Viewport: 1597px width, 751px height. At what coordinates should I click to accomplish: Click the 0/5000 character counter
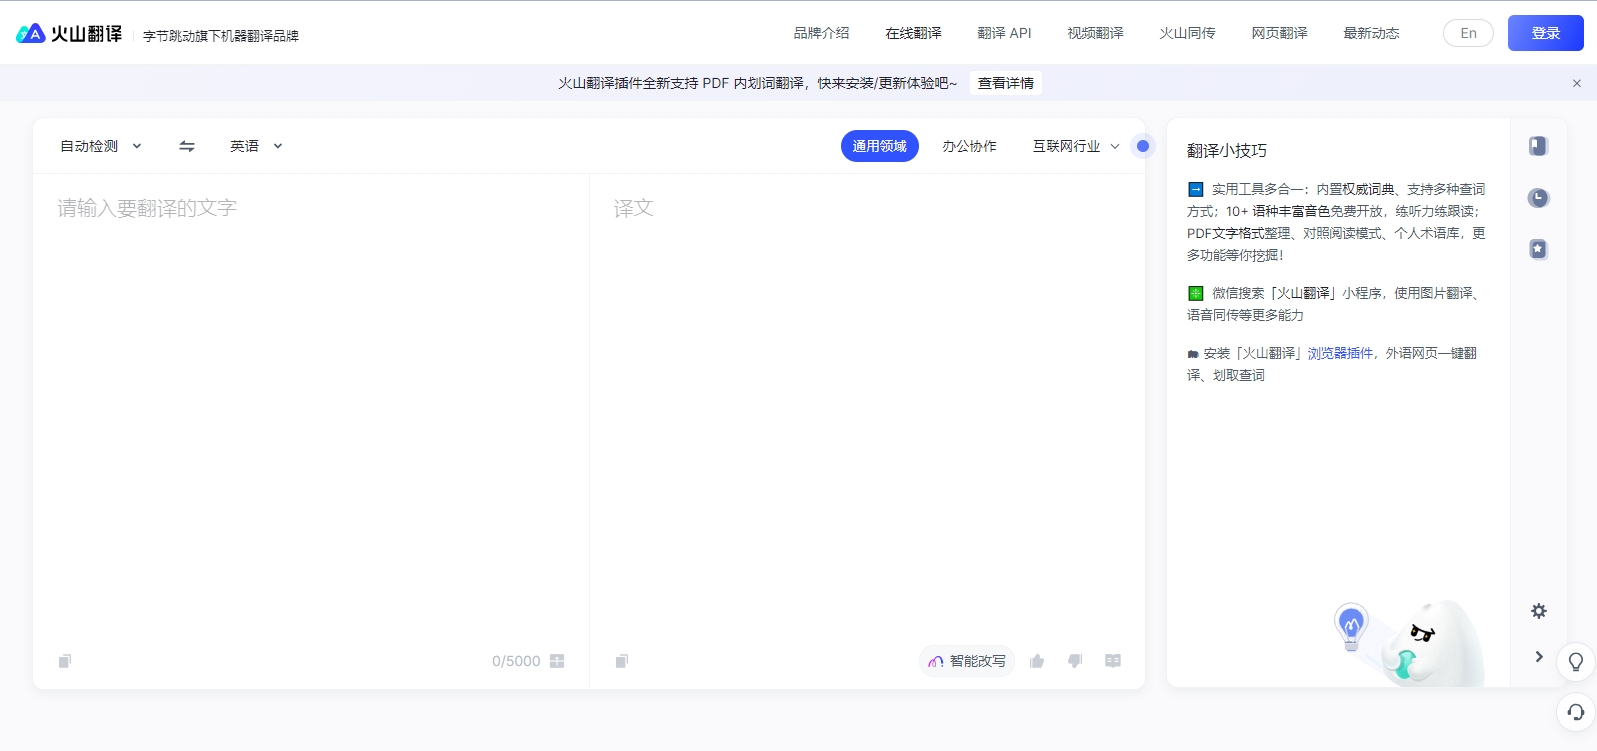click(516, 661)
